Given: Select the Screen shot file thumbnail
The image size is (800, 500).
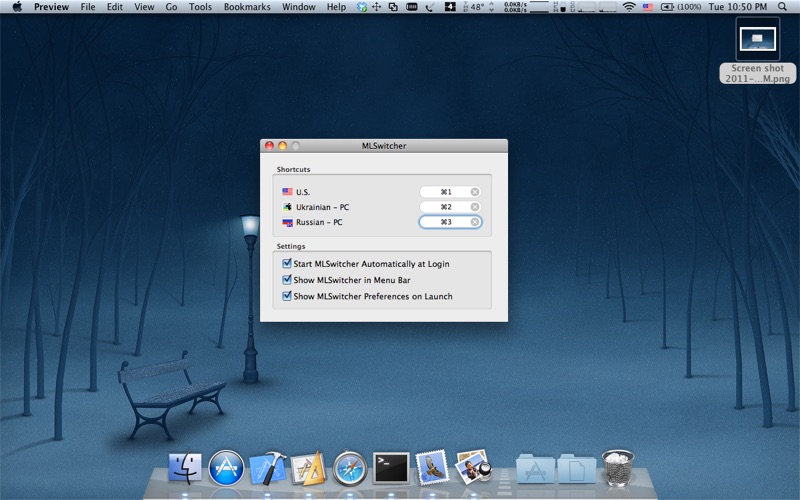Looking at the screenshot, I should [x=758, y=39].
